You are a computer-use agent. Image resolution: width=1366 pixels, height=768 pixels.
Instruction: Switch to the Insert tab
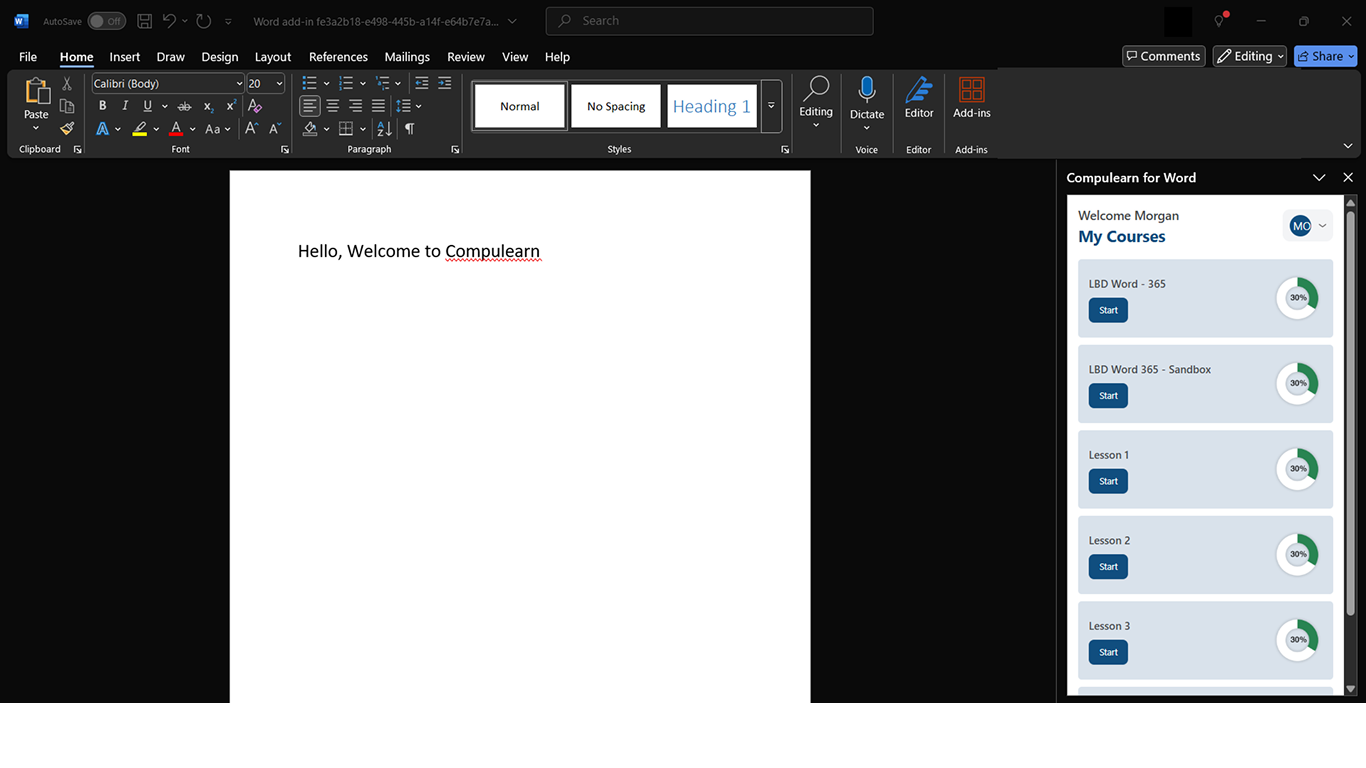(125, 57)
